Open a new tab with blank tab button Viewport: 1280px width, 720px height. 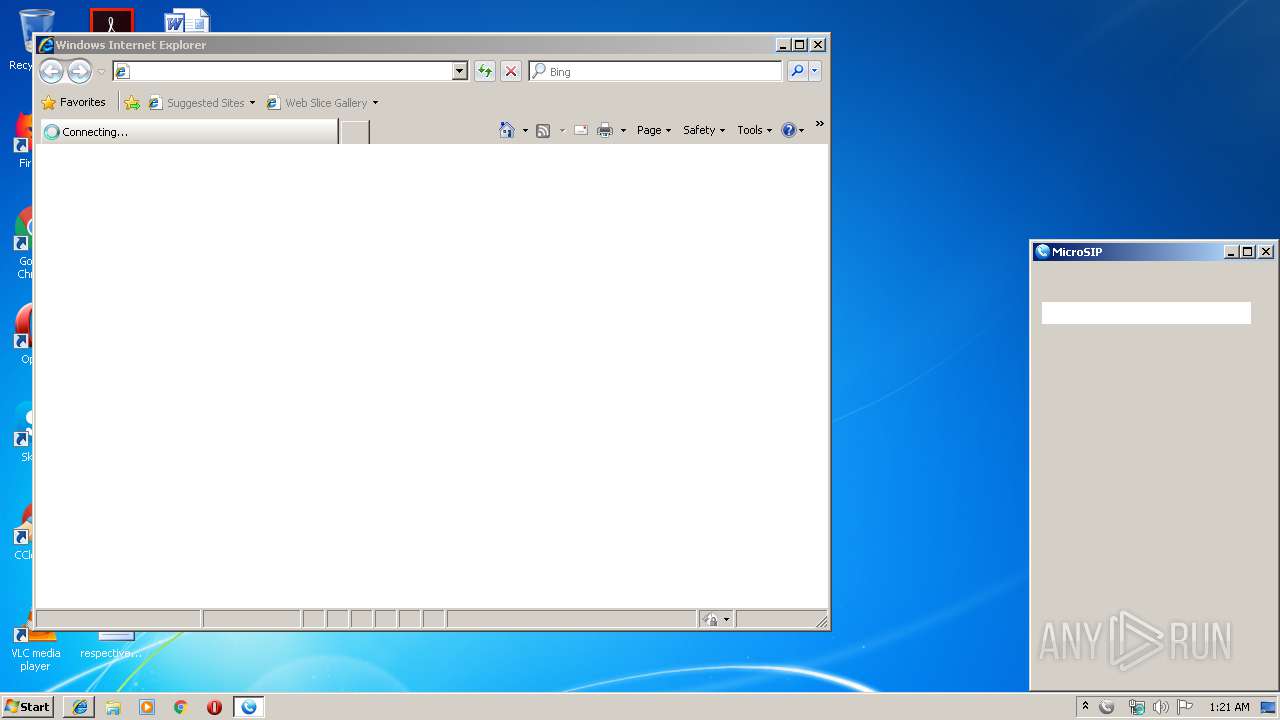(355, 132)
